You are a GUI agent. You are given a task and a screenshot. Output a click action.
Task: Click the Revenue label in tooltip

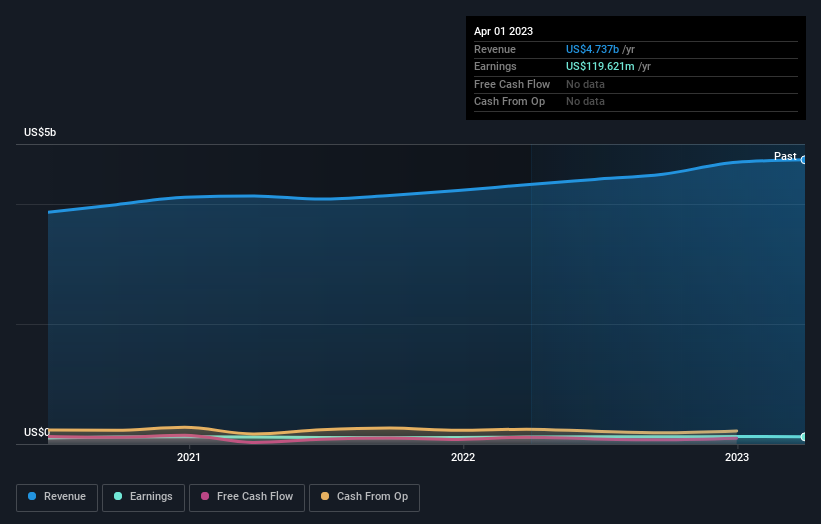coord(495,49)
